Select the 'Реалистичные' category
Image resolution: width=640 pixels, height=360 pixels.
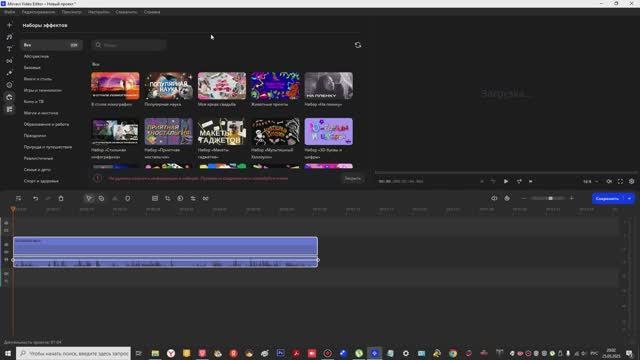[38, 158]
